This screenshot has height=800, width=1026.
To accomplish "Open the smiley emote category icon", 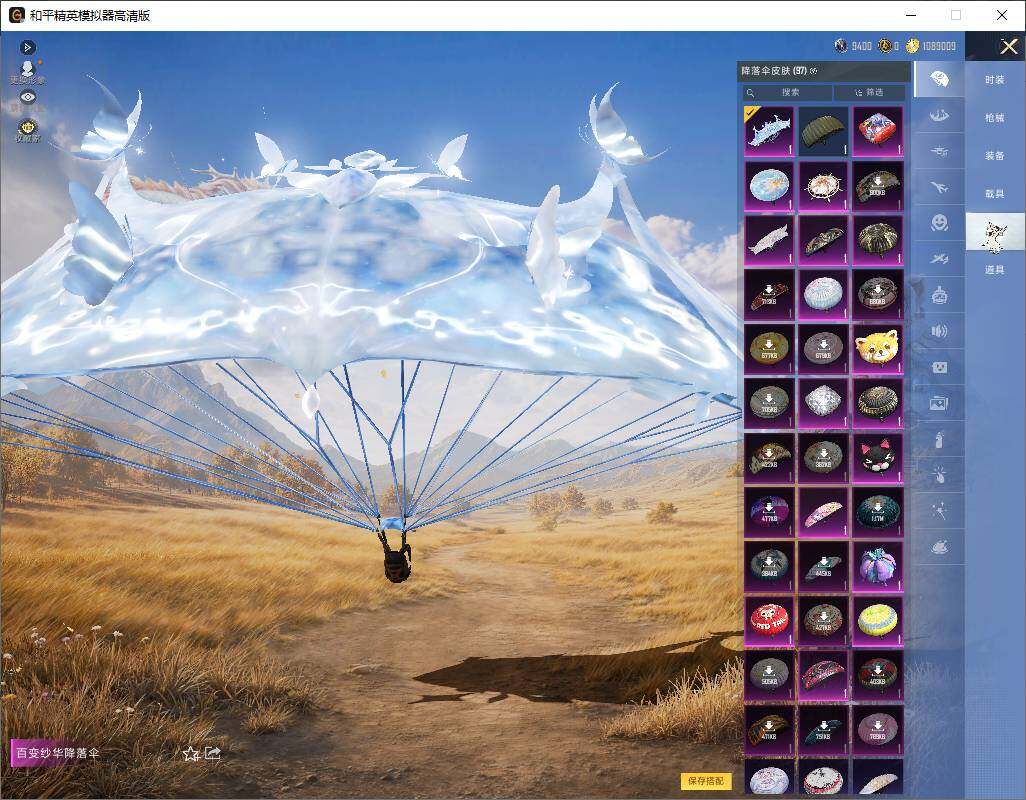I will (940, 223).
